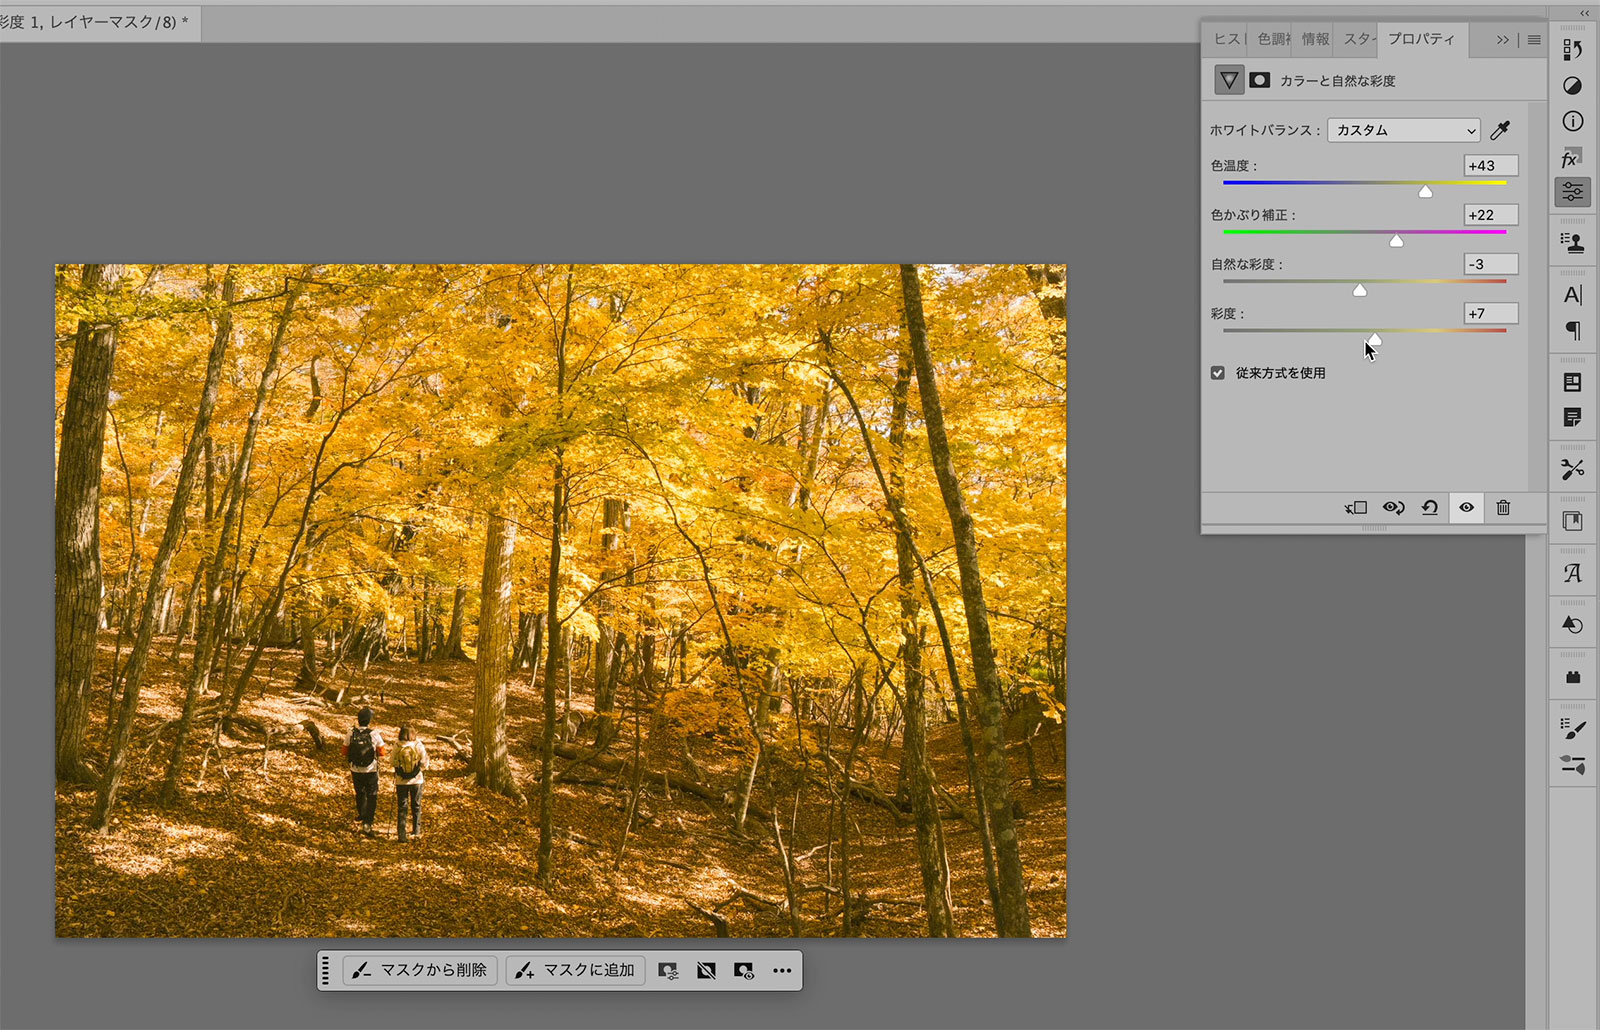Delete the adjustment layer with the trash icon
This screenshot has height=1030, width=1600.
(x=1503, y=508)
